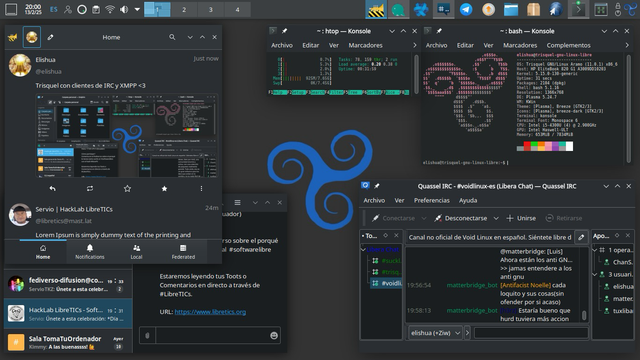640x360 pixels.
Task: Toggle pin on the Quassel IRC window
Action: point(377,186)
